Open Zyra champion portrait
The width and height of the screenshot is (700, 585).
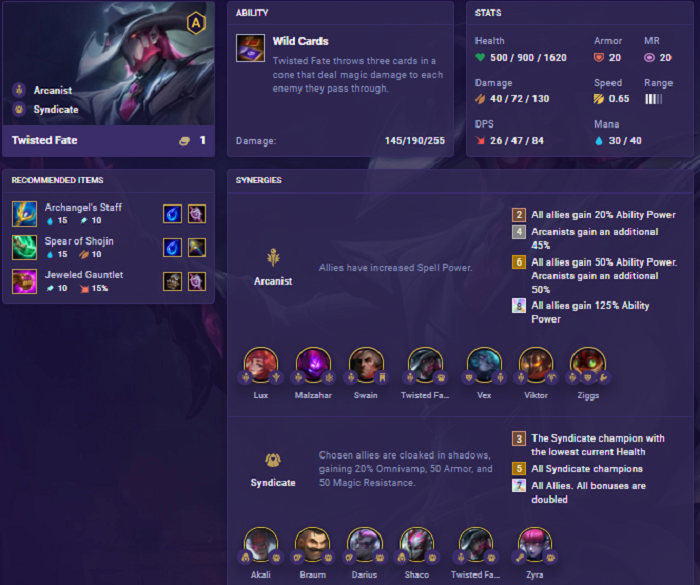[534, 545]
